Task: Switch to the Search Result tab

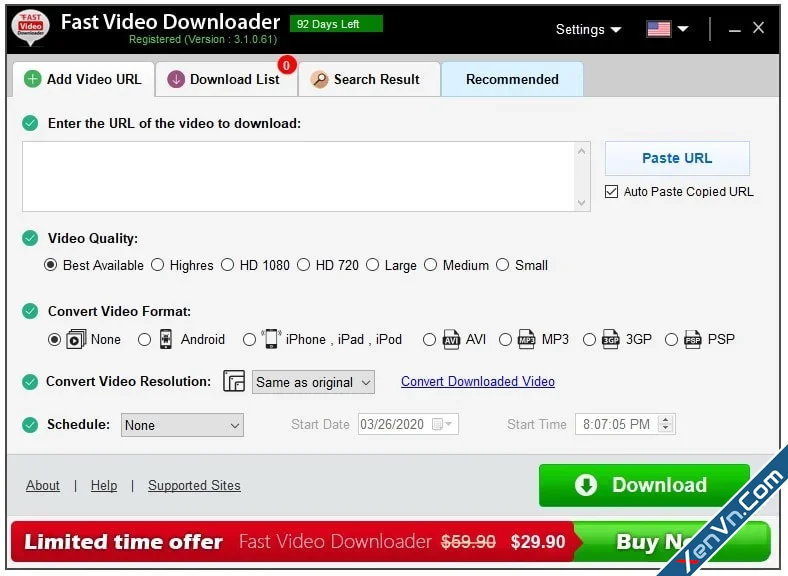Action: pyautogui.click(x=369, y=79)
